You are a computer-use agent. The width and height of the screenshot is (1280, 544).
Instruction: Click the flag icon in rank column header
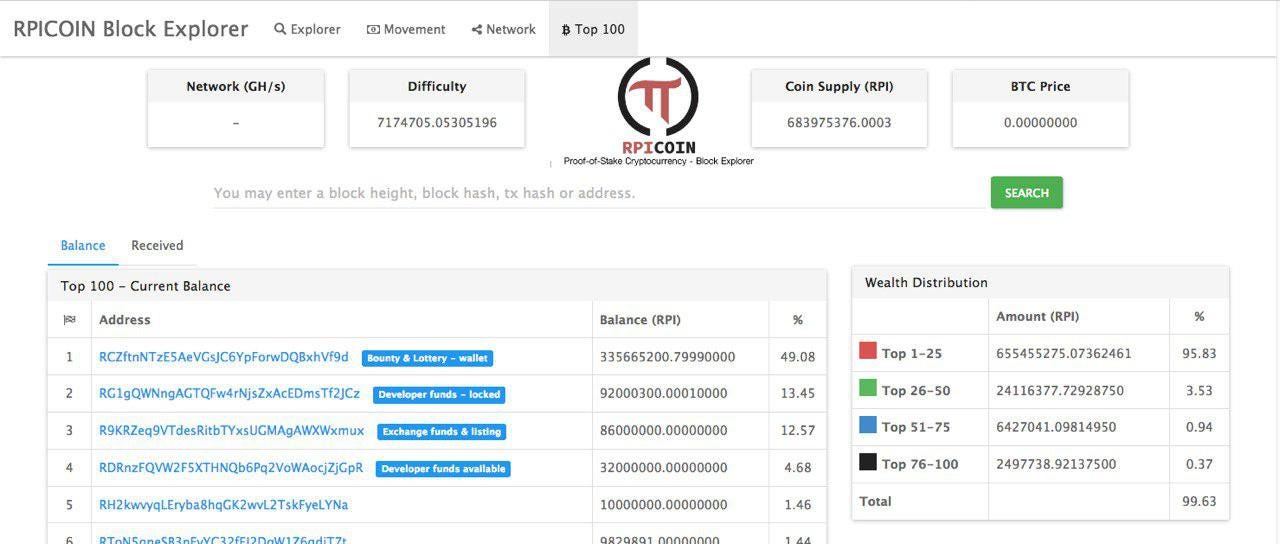pyautogui.click(x=69, y=320)
